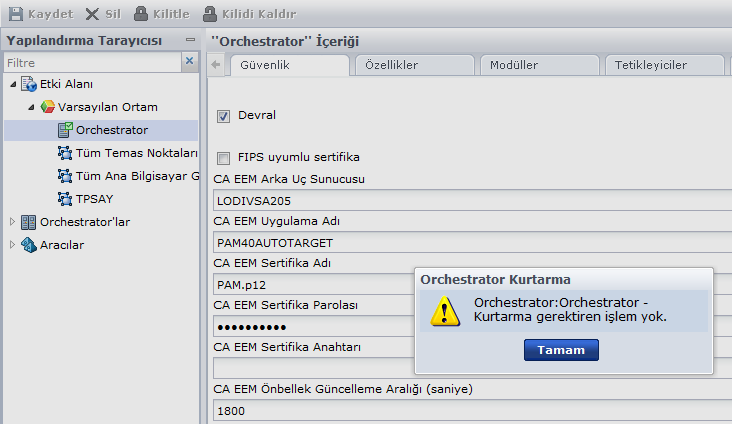Image resolution: width=732 pixels, height=424 pixels.
Task: Click the CA EEM Sertifika Anahtarı field
Action: [314, 368]
